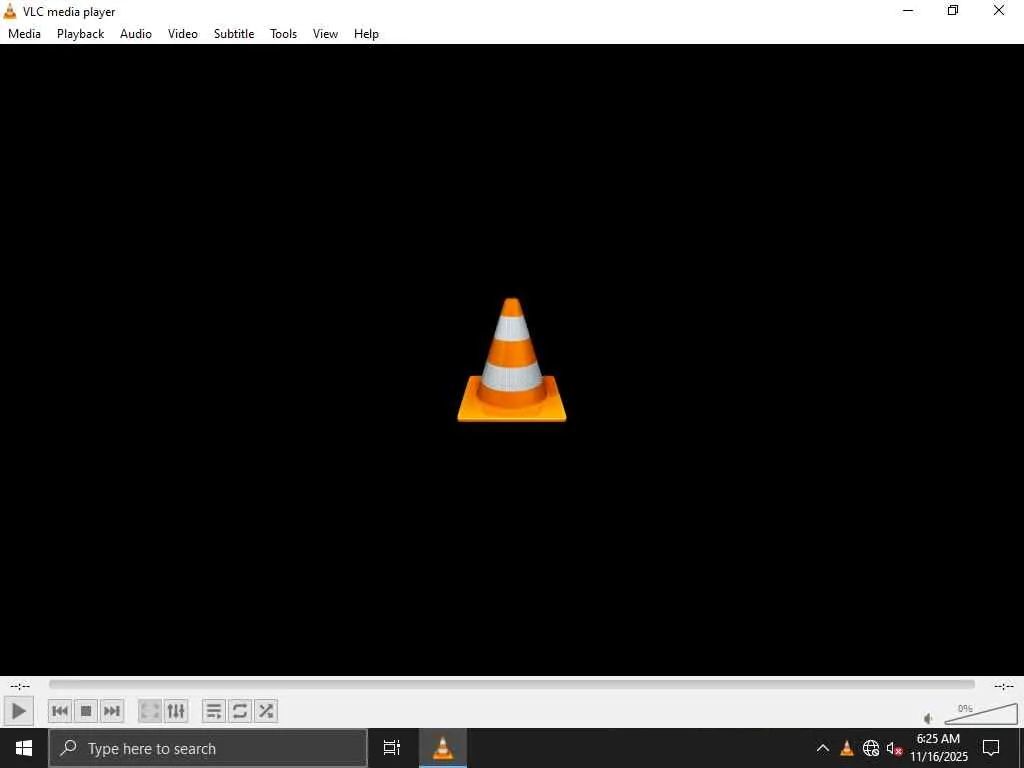Open the Help menu
1024x768 pixels.
pyautogui.click(x=366, y=34)
